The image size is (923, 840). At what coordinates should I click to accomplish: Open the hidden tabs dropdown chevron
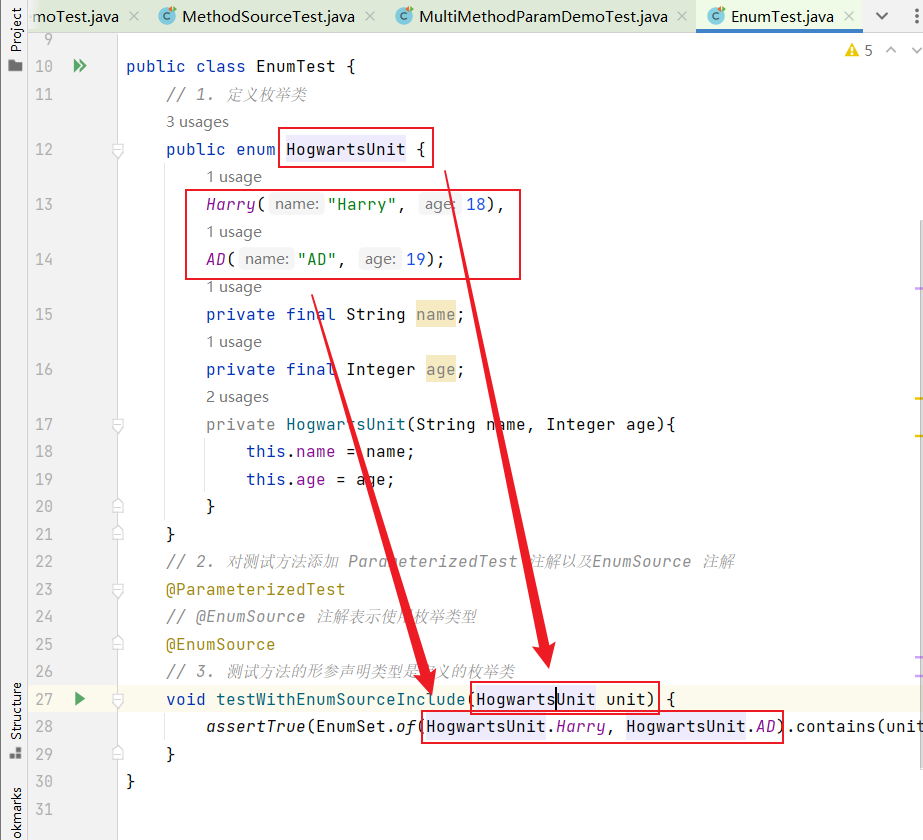(882, 17)
